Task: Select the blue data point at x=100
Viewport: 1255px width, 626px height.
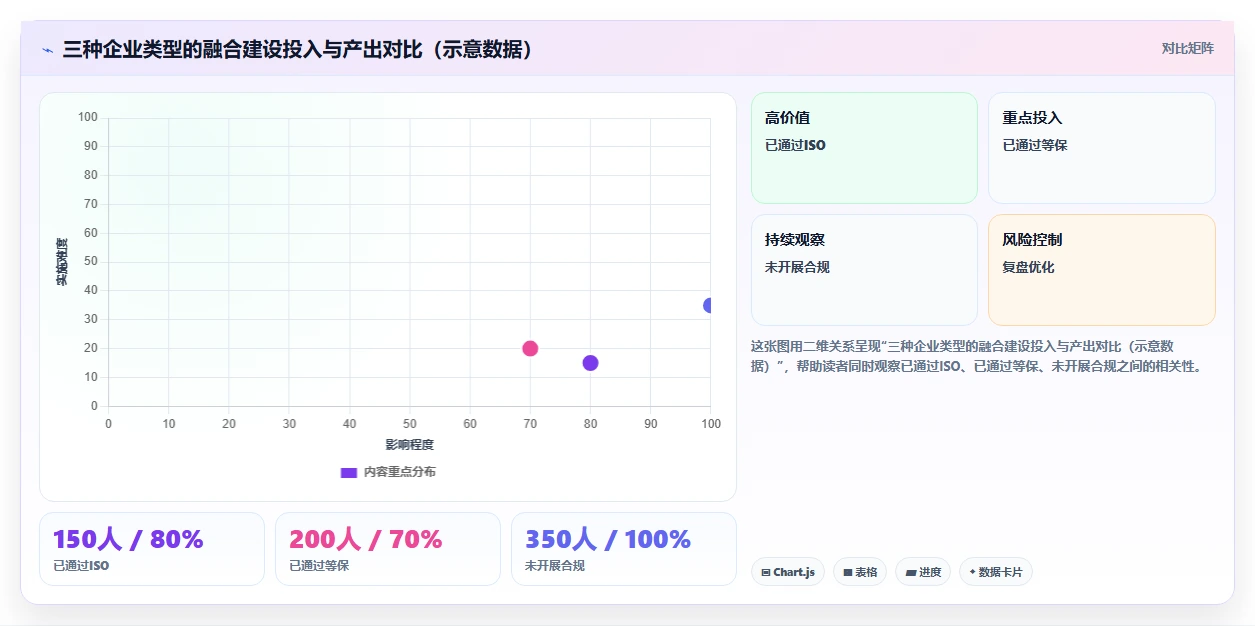Action: pos(709,305)
